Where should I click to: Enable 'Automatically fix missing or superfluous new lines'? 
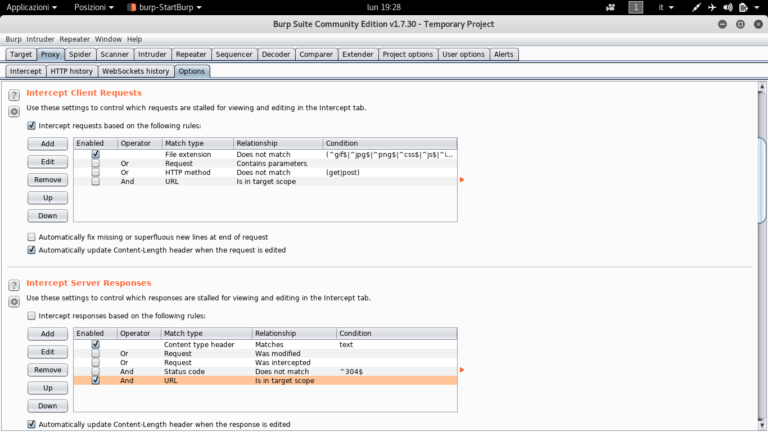(31, 237)
